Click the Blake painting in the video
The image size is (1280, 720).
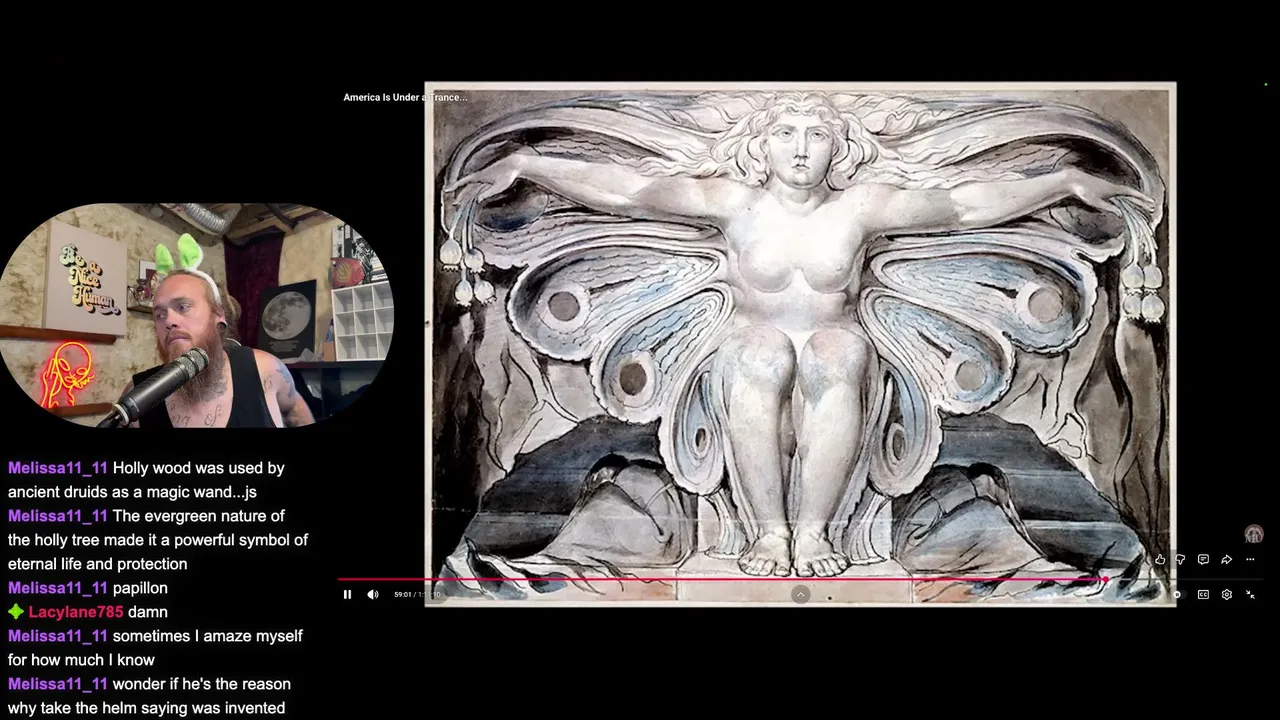coord(800,344)
